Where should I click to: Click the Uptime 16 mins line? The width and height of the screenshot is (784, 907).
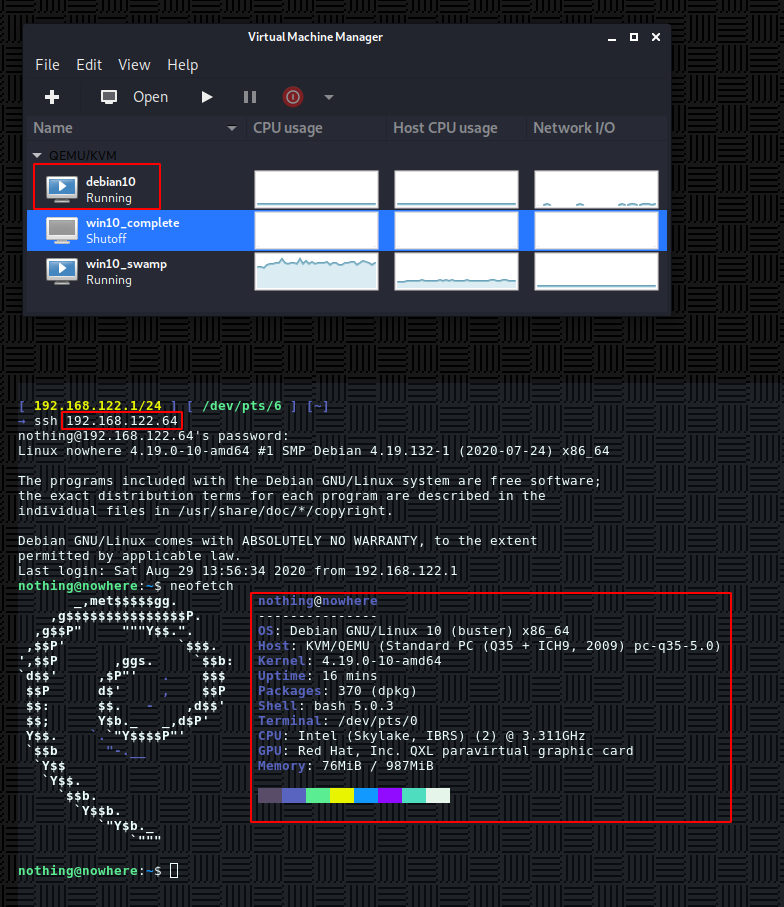318,676
